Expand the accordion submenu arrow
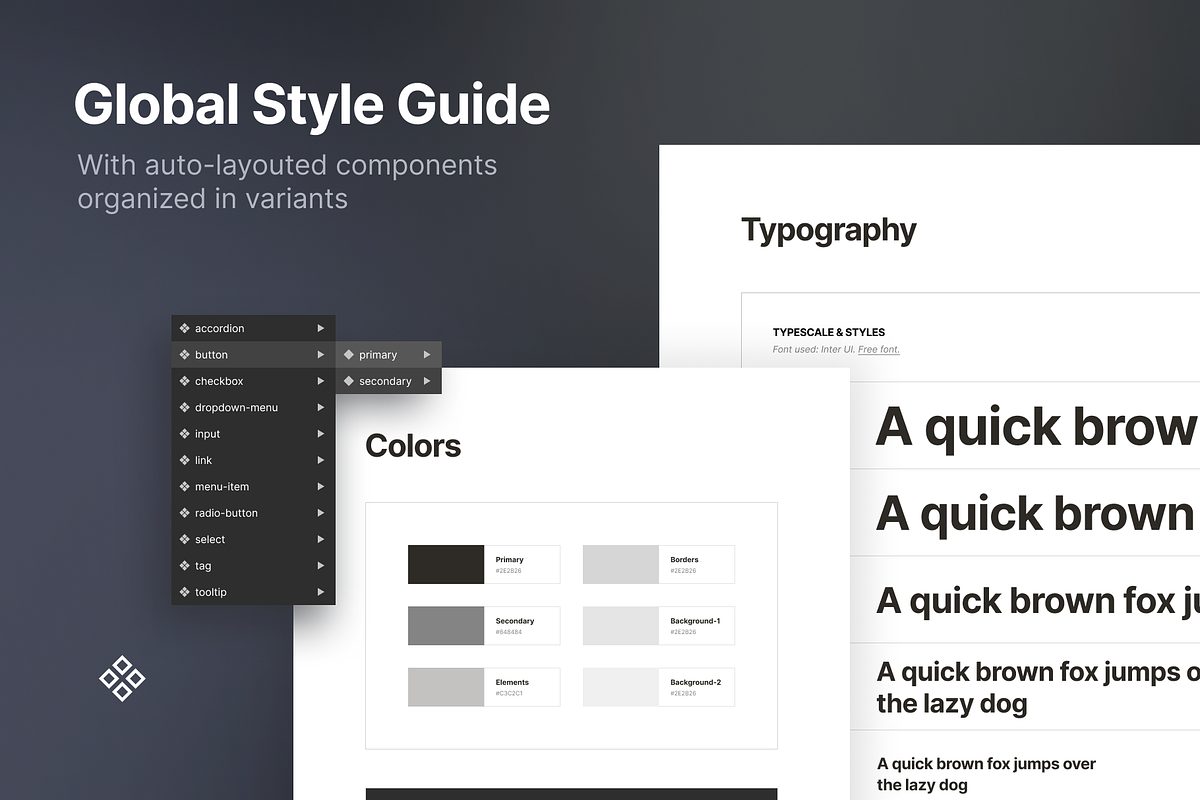The height and width of the screenshot is (800, 1200). [x=321, y=328]
